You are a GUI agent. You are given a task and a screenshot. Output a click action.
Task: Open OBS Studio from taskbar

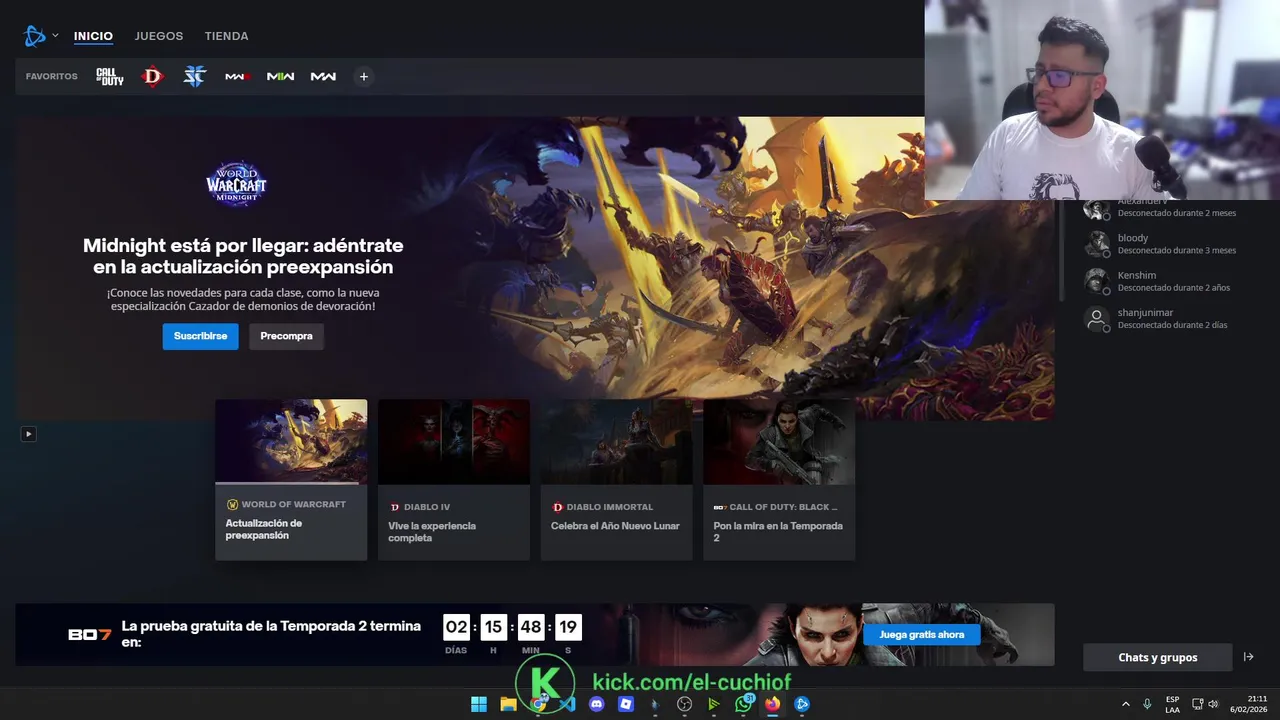point(684,704)
